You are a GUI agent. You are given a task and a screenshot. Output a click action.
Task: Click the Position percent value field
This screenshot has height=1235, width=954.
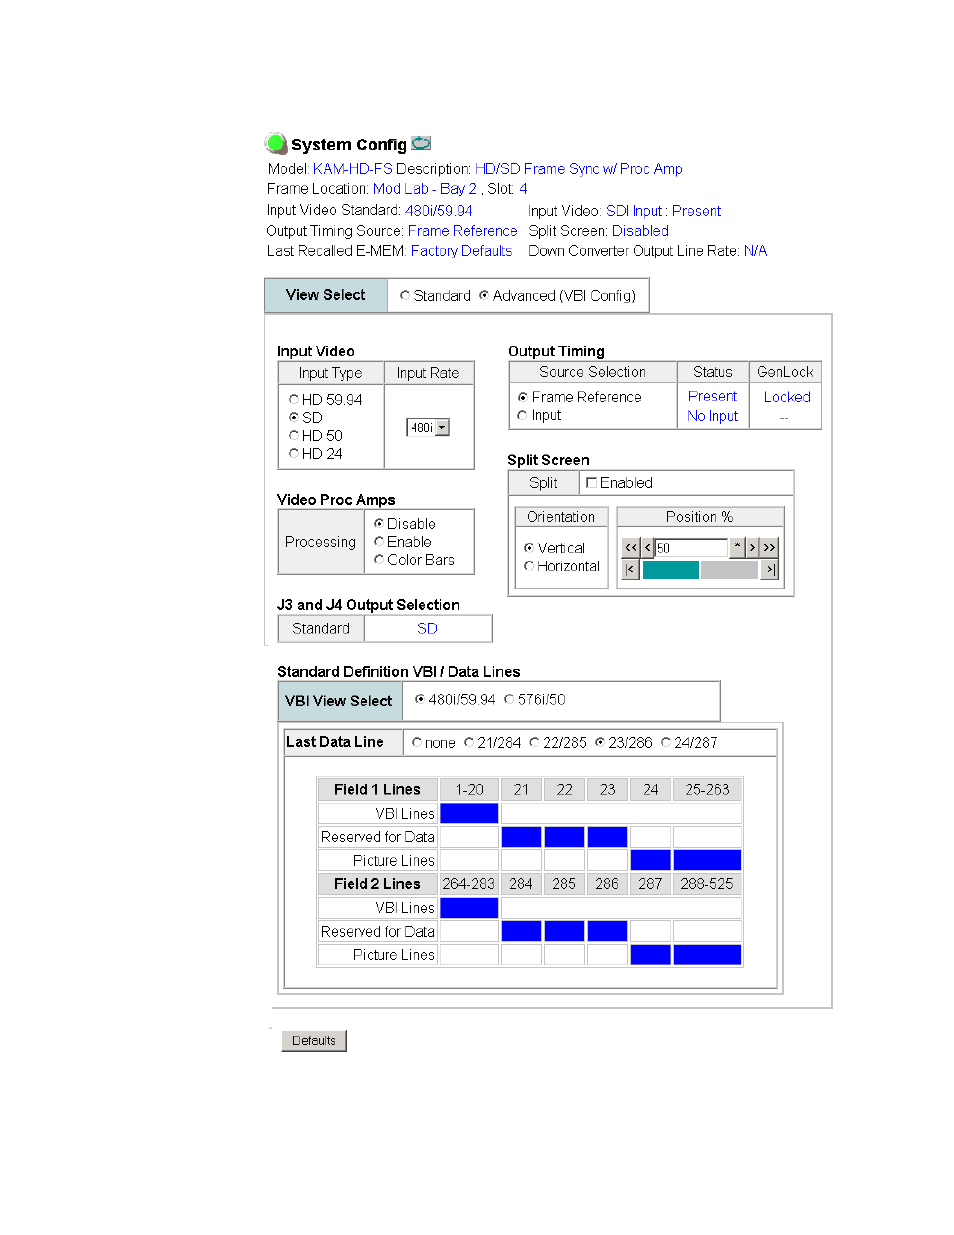tap(691, 548)
